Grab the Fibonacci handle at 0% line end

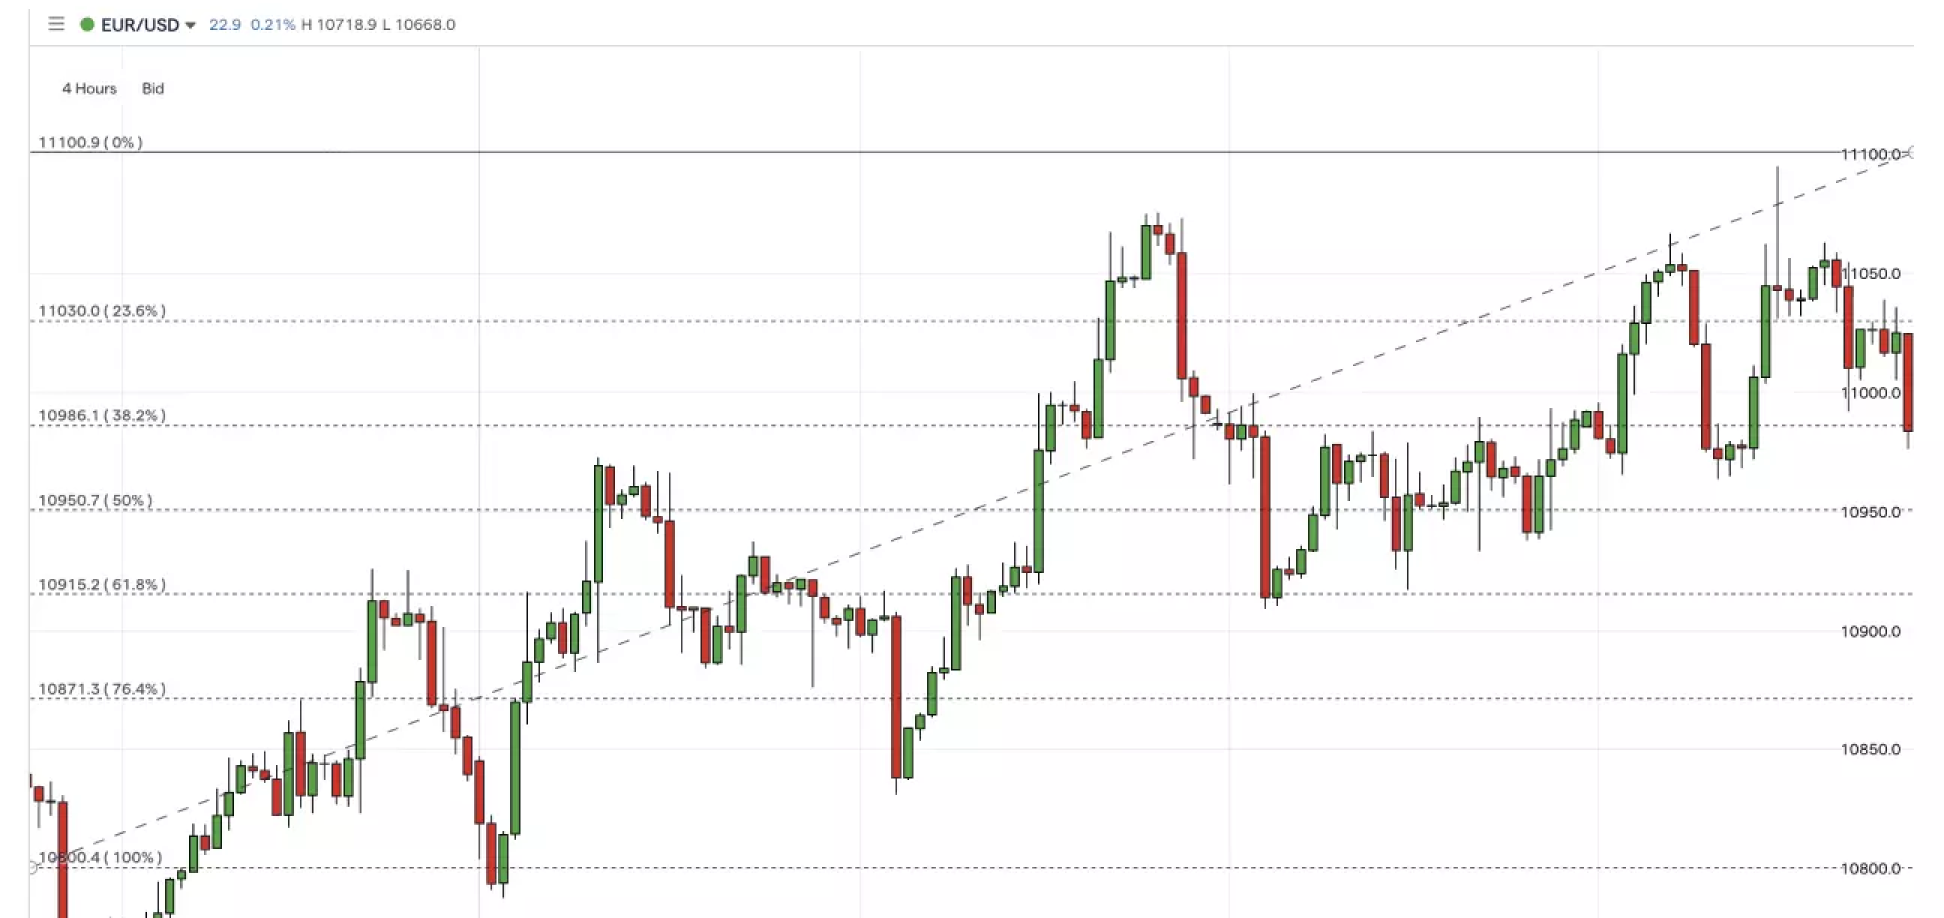[1911, 153]
